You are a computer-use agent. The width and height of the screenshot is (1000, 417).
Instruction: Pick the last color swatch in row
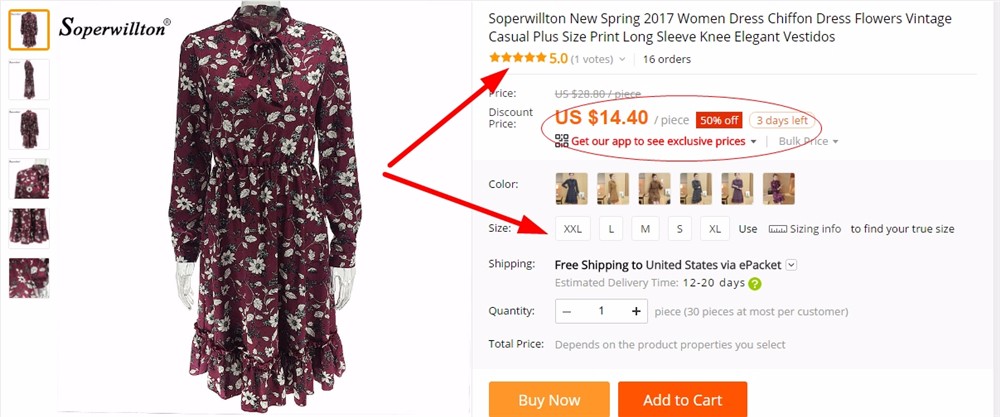[779, 188]
